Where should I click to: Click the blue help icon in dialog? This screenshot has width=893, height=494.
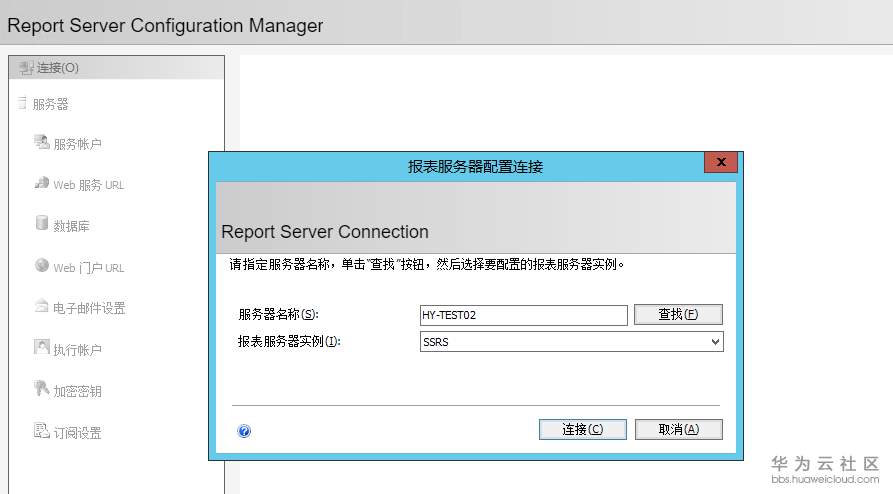(244, 431)
